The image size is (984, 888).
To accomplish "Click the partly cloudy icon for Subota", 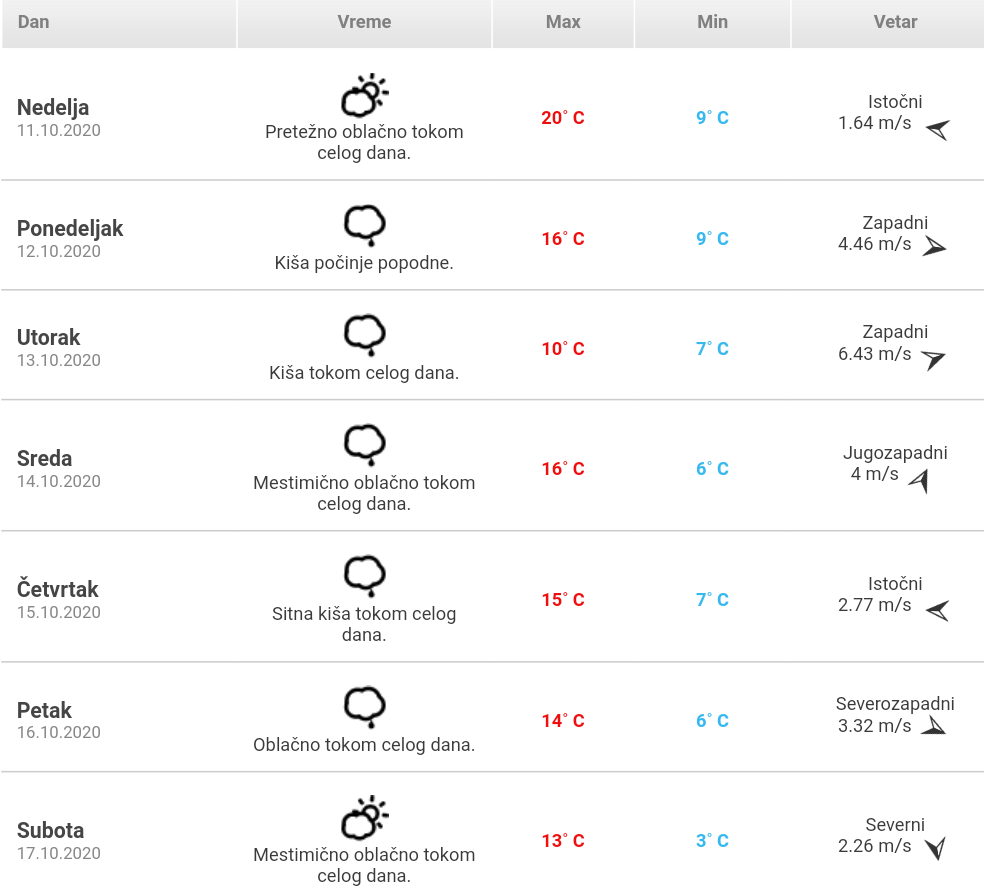I will pos(365,818).
